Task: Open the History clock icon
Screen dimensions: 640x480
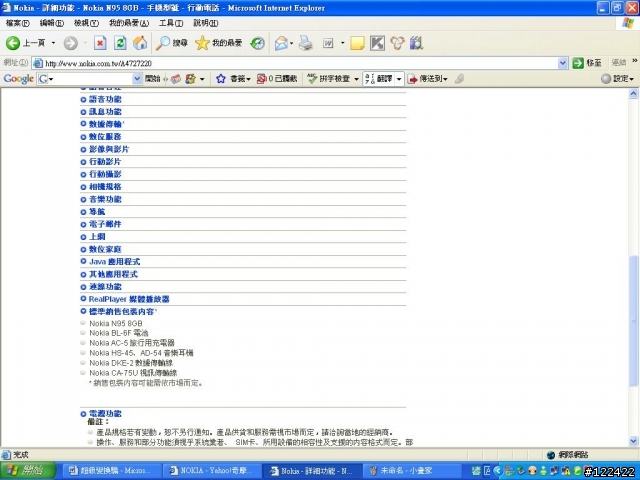Action: tap(257, 43)
